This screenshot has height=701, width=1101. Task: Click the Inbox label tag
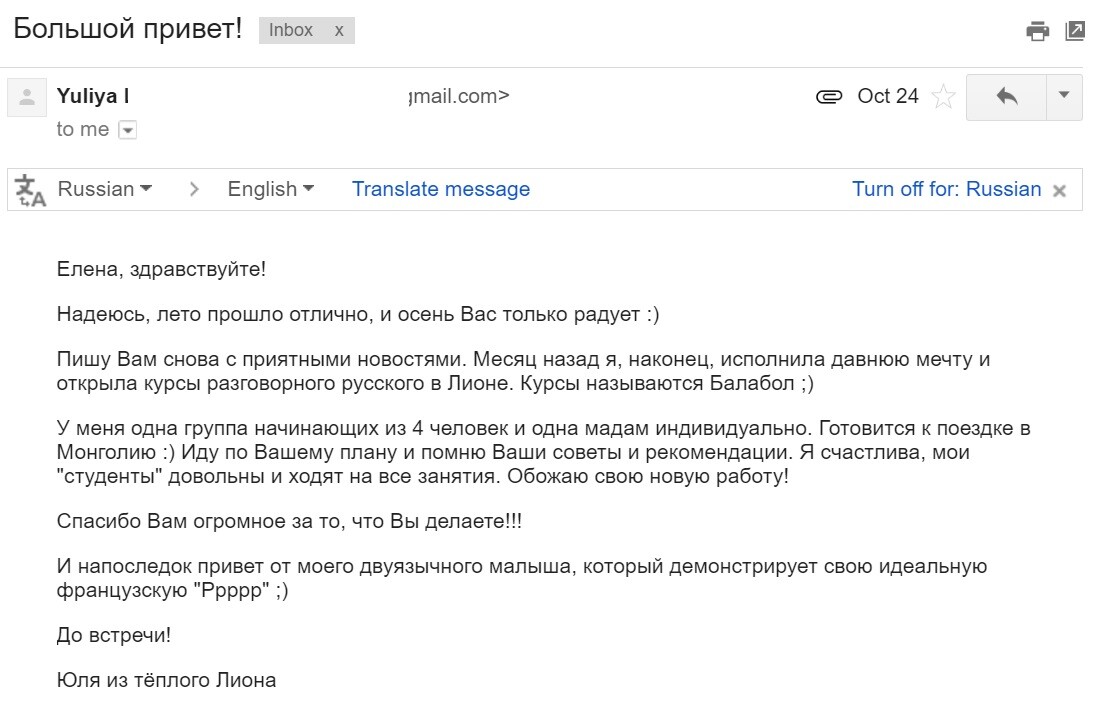tap(291, 30)
